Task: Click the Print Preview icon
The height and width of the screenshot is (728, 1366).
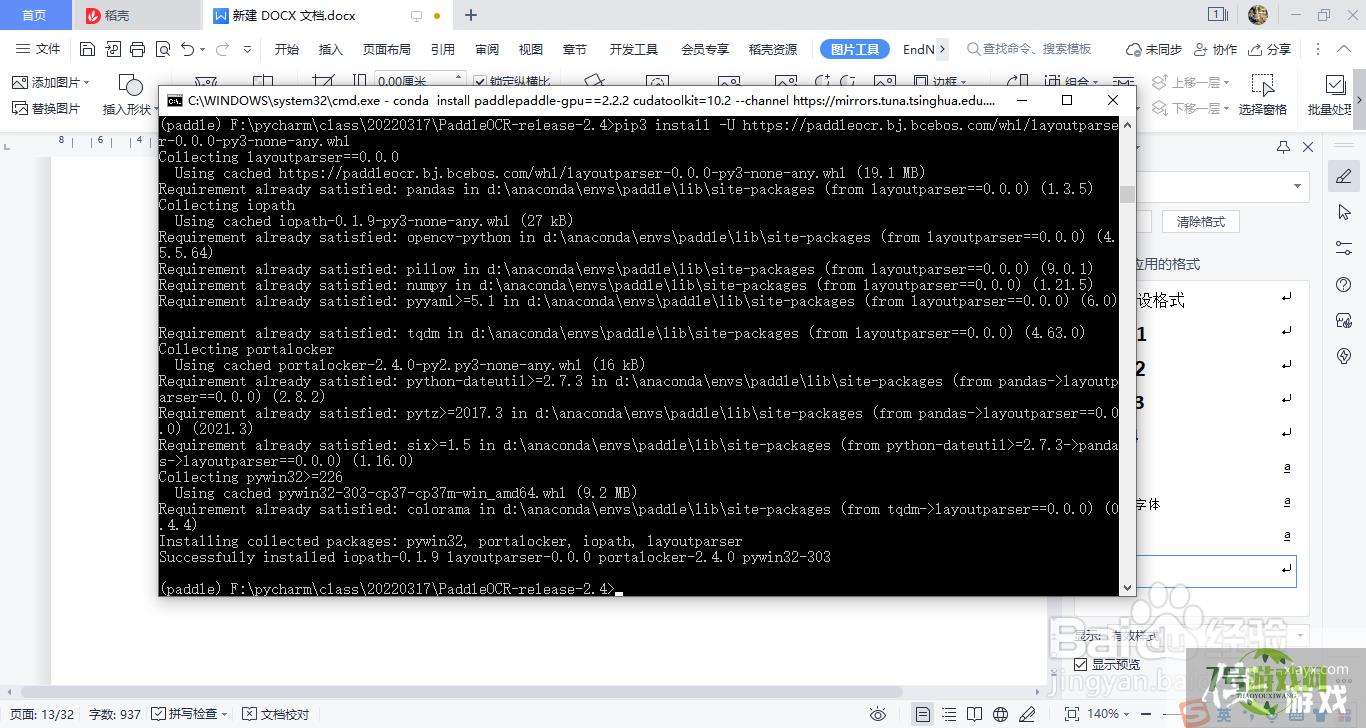Action: (162, 49)
